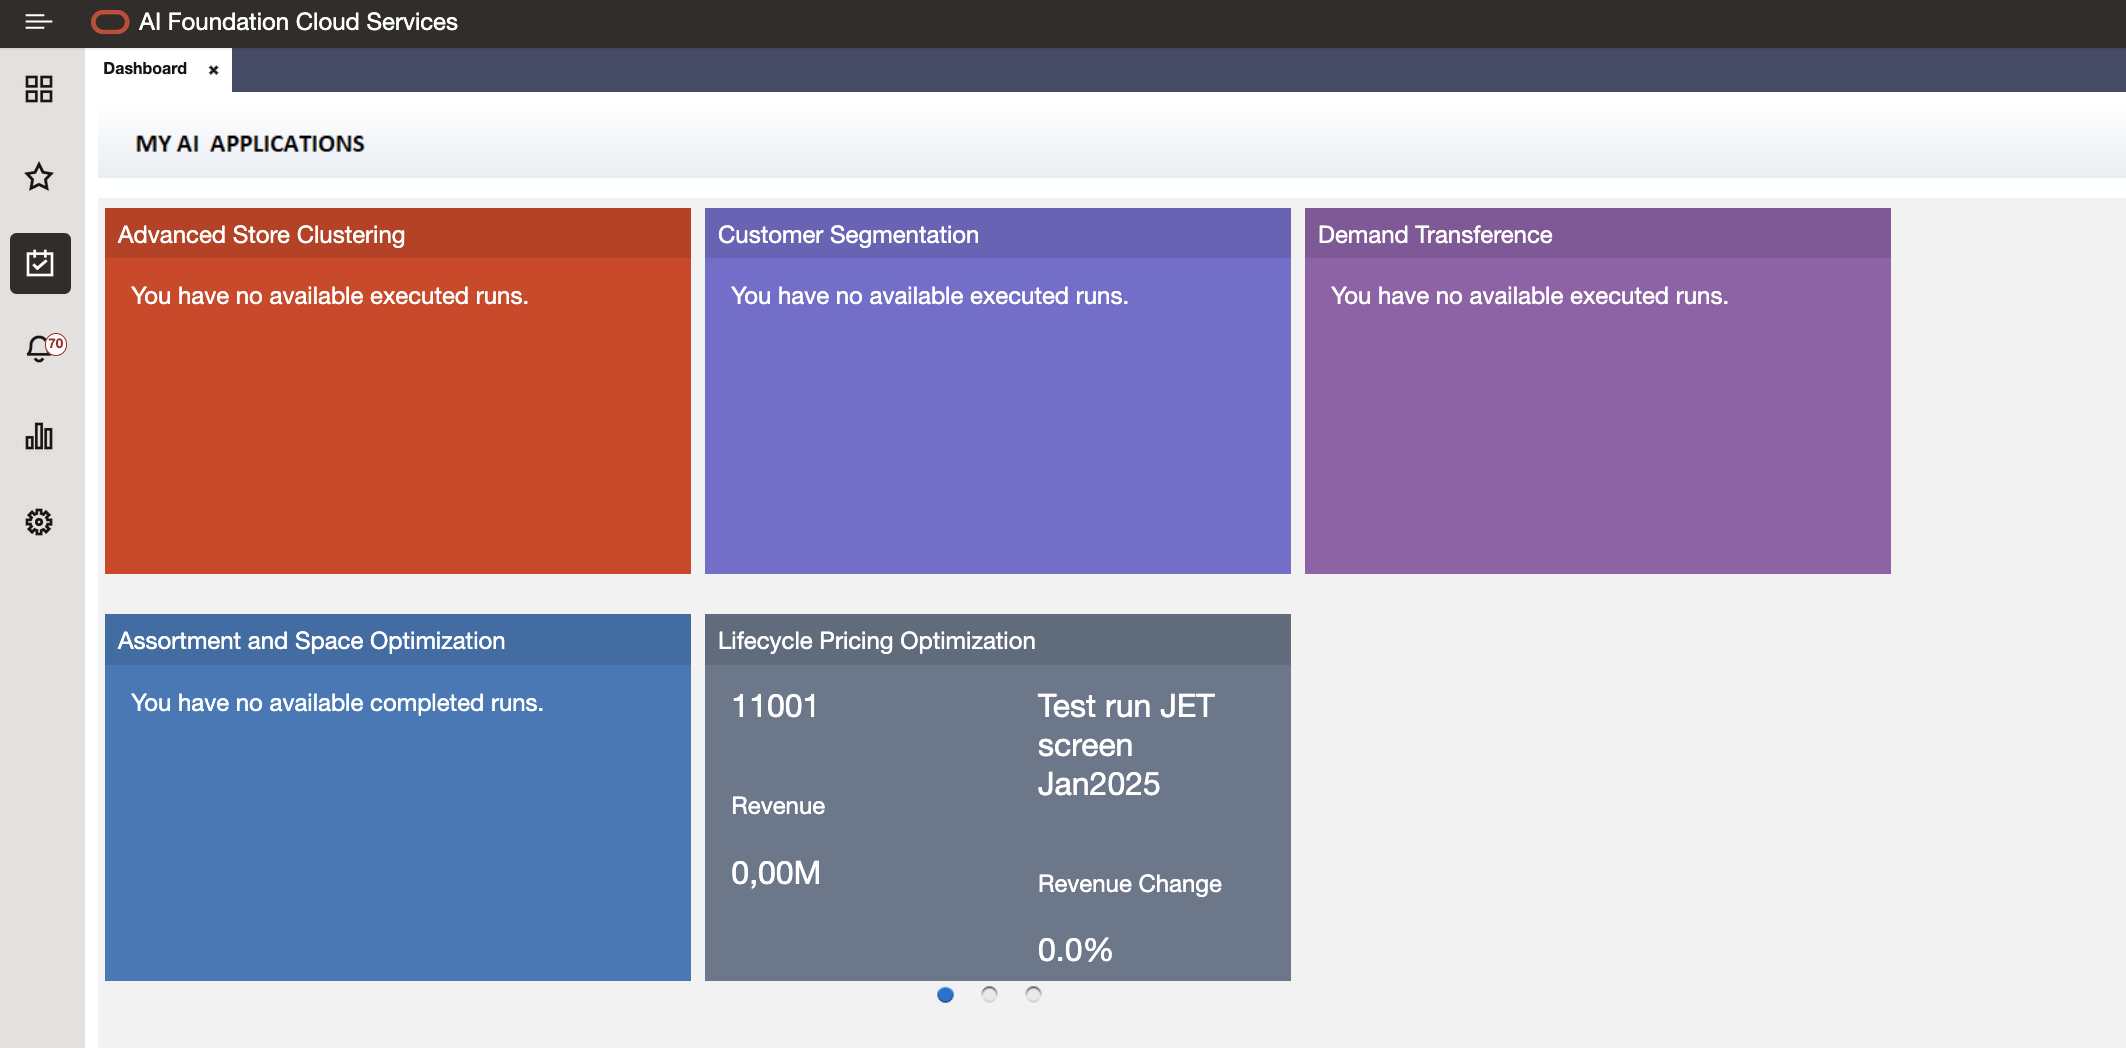Select the first carousel page dot
This screenshot has height=1048, width=2126.
945,995
